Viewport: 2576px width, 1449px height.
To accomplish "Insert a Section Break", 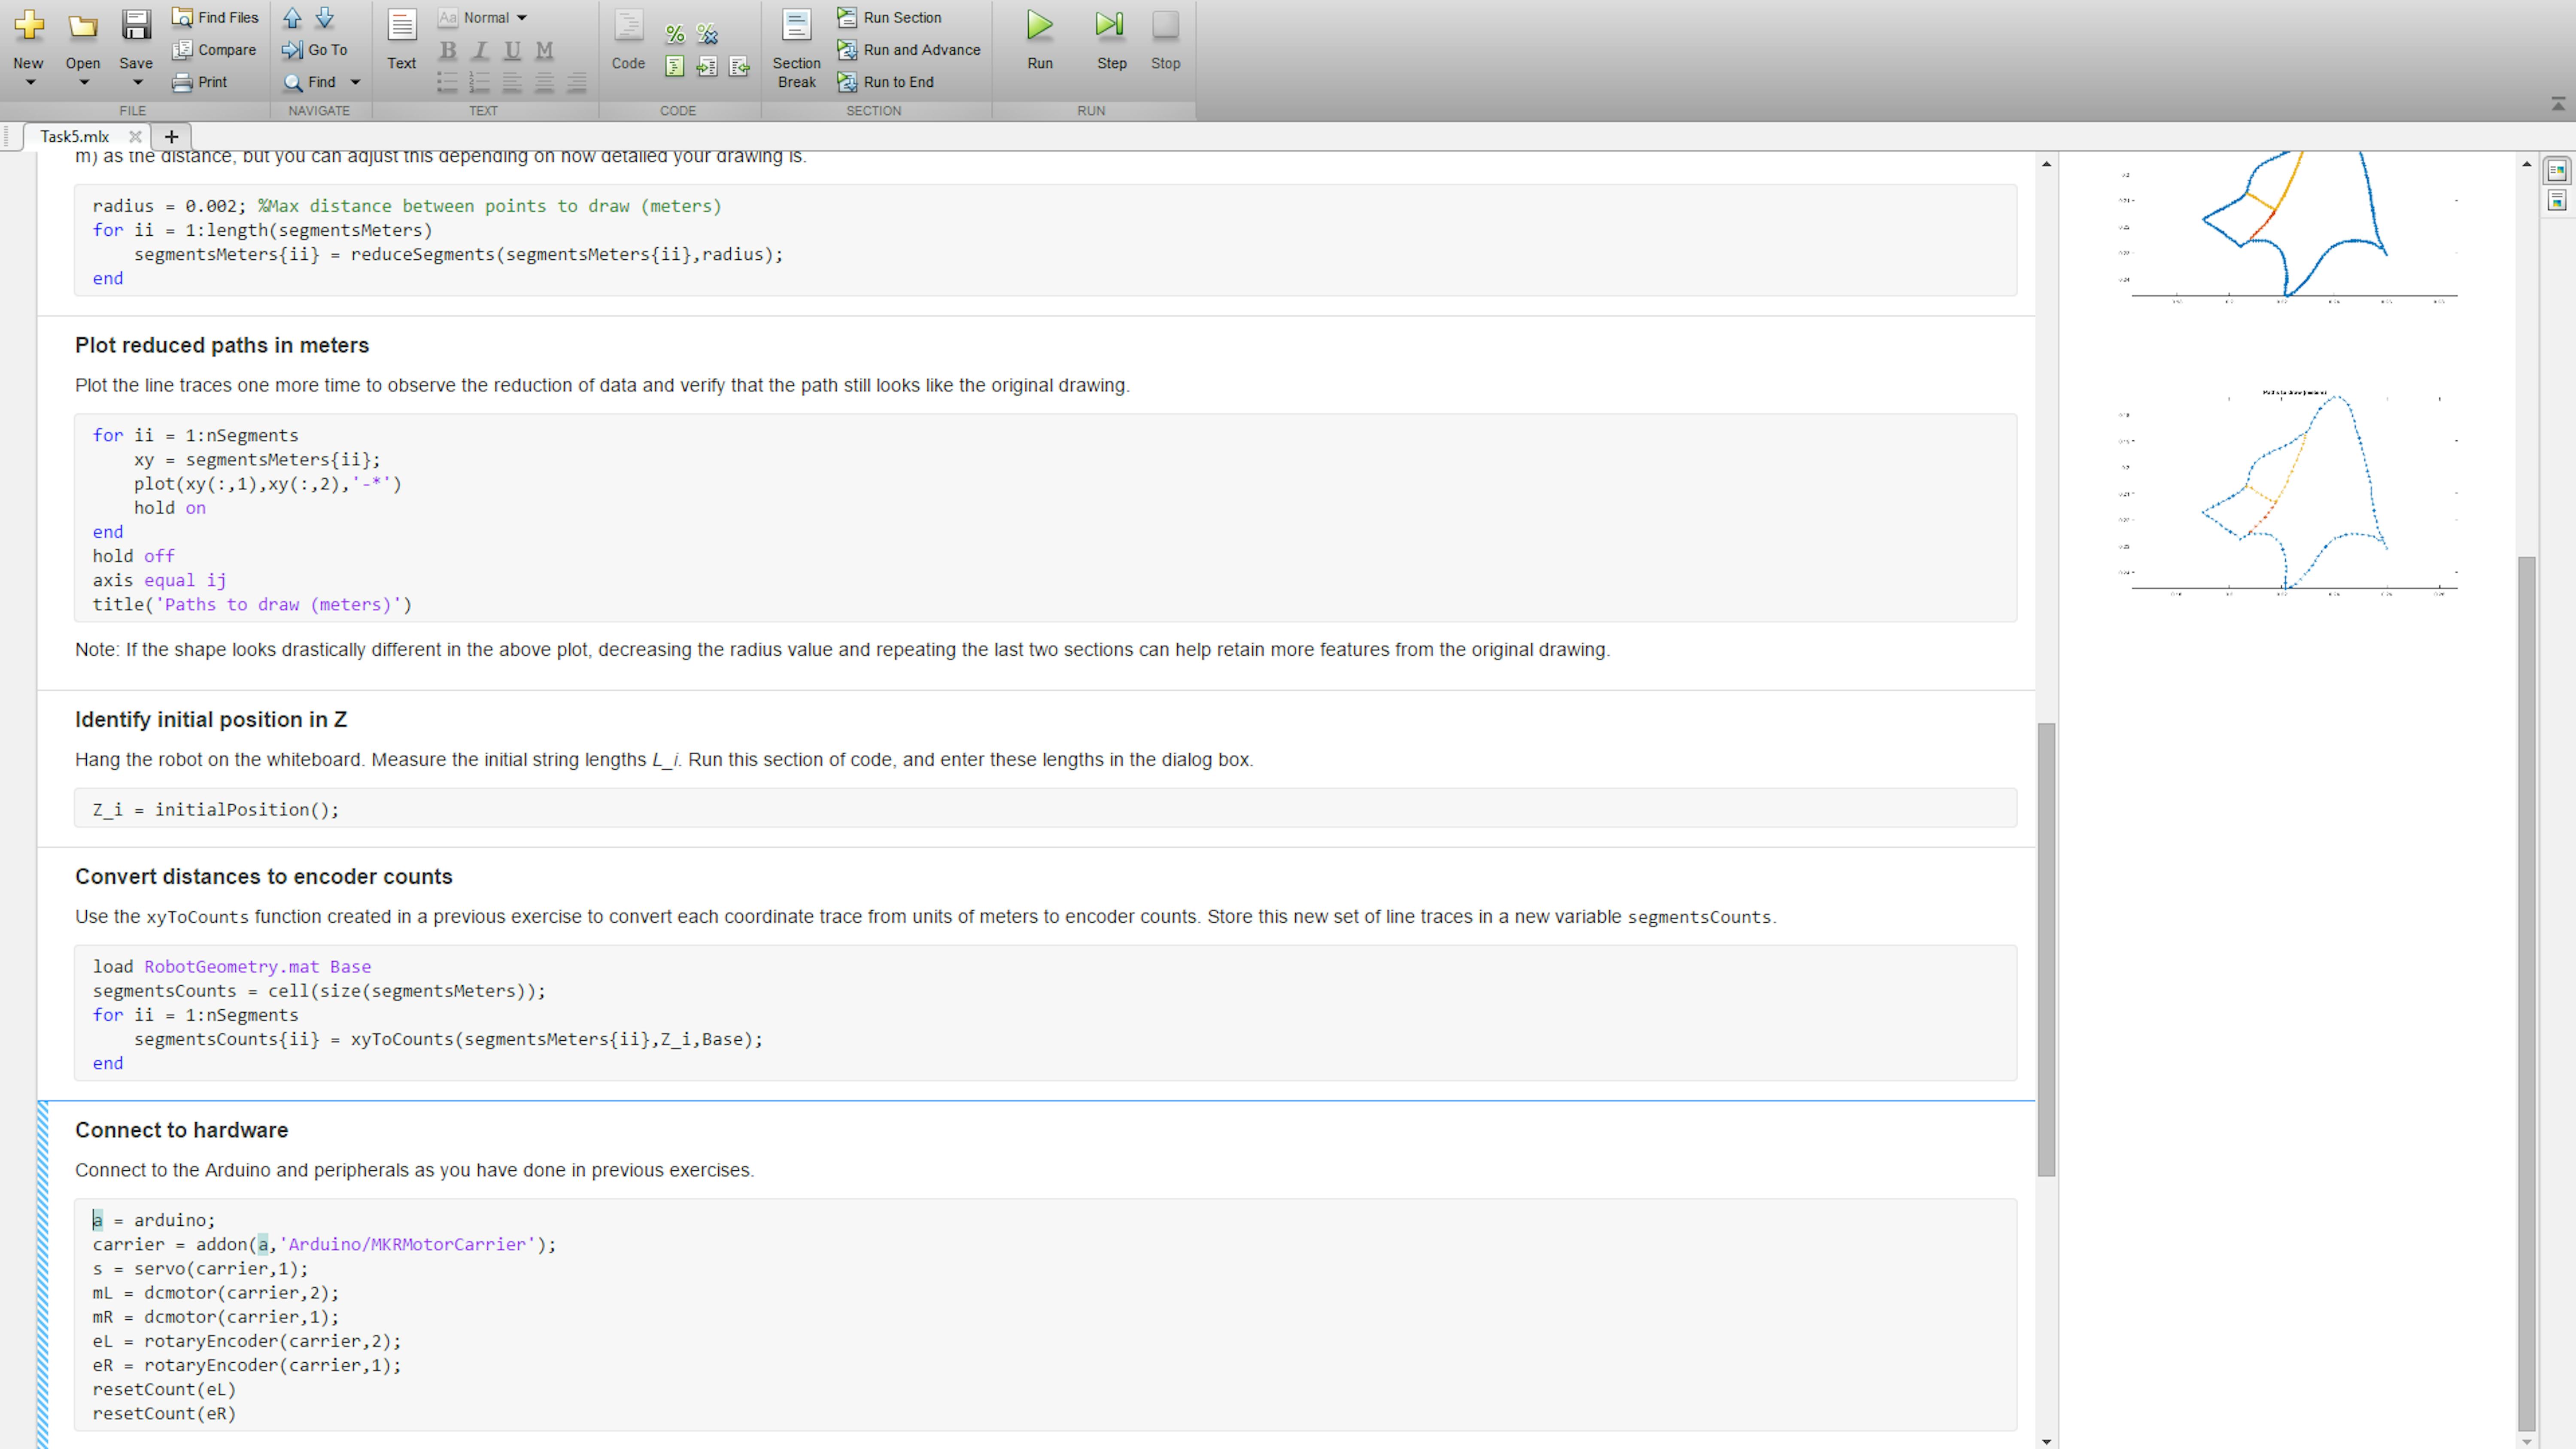I will pyautogui.click(x=796, y=49).
